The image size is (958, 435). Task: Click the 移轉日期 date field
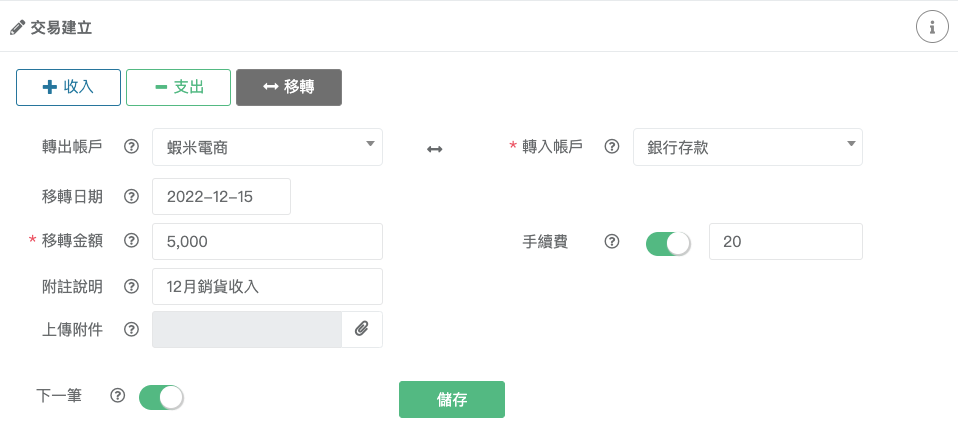(x=221, y=196)
